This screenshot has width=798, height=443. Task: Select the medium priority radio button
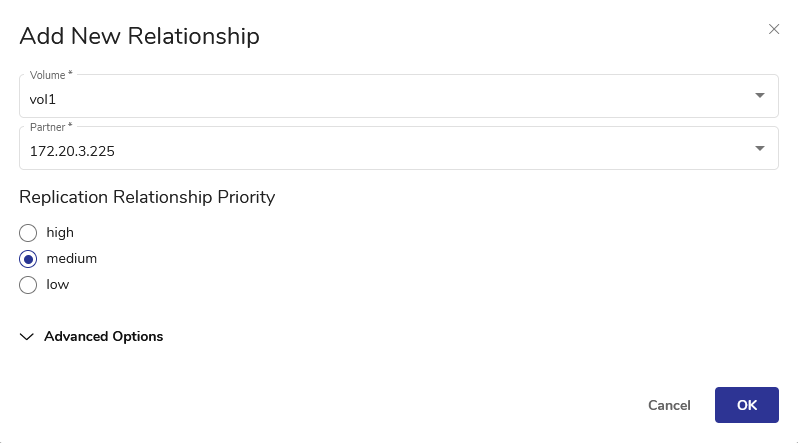[28, 259]
